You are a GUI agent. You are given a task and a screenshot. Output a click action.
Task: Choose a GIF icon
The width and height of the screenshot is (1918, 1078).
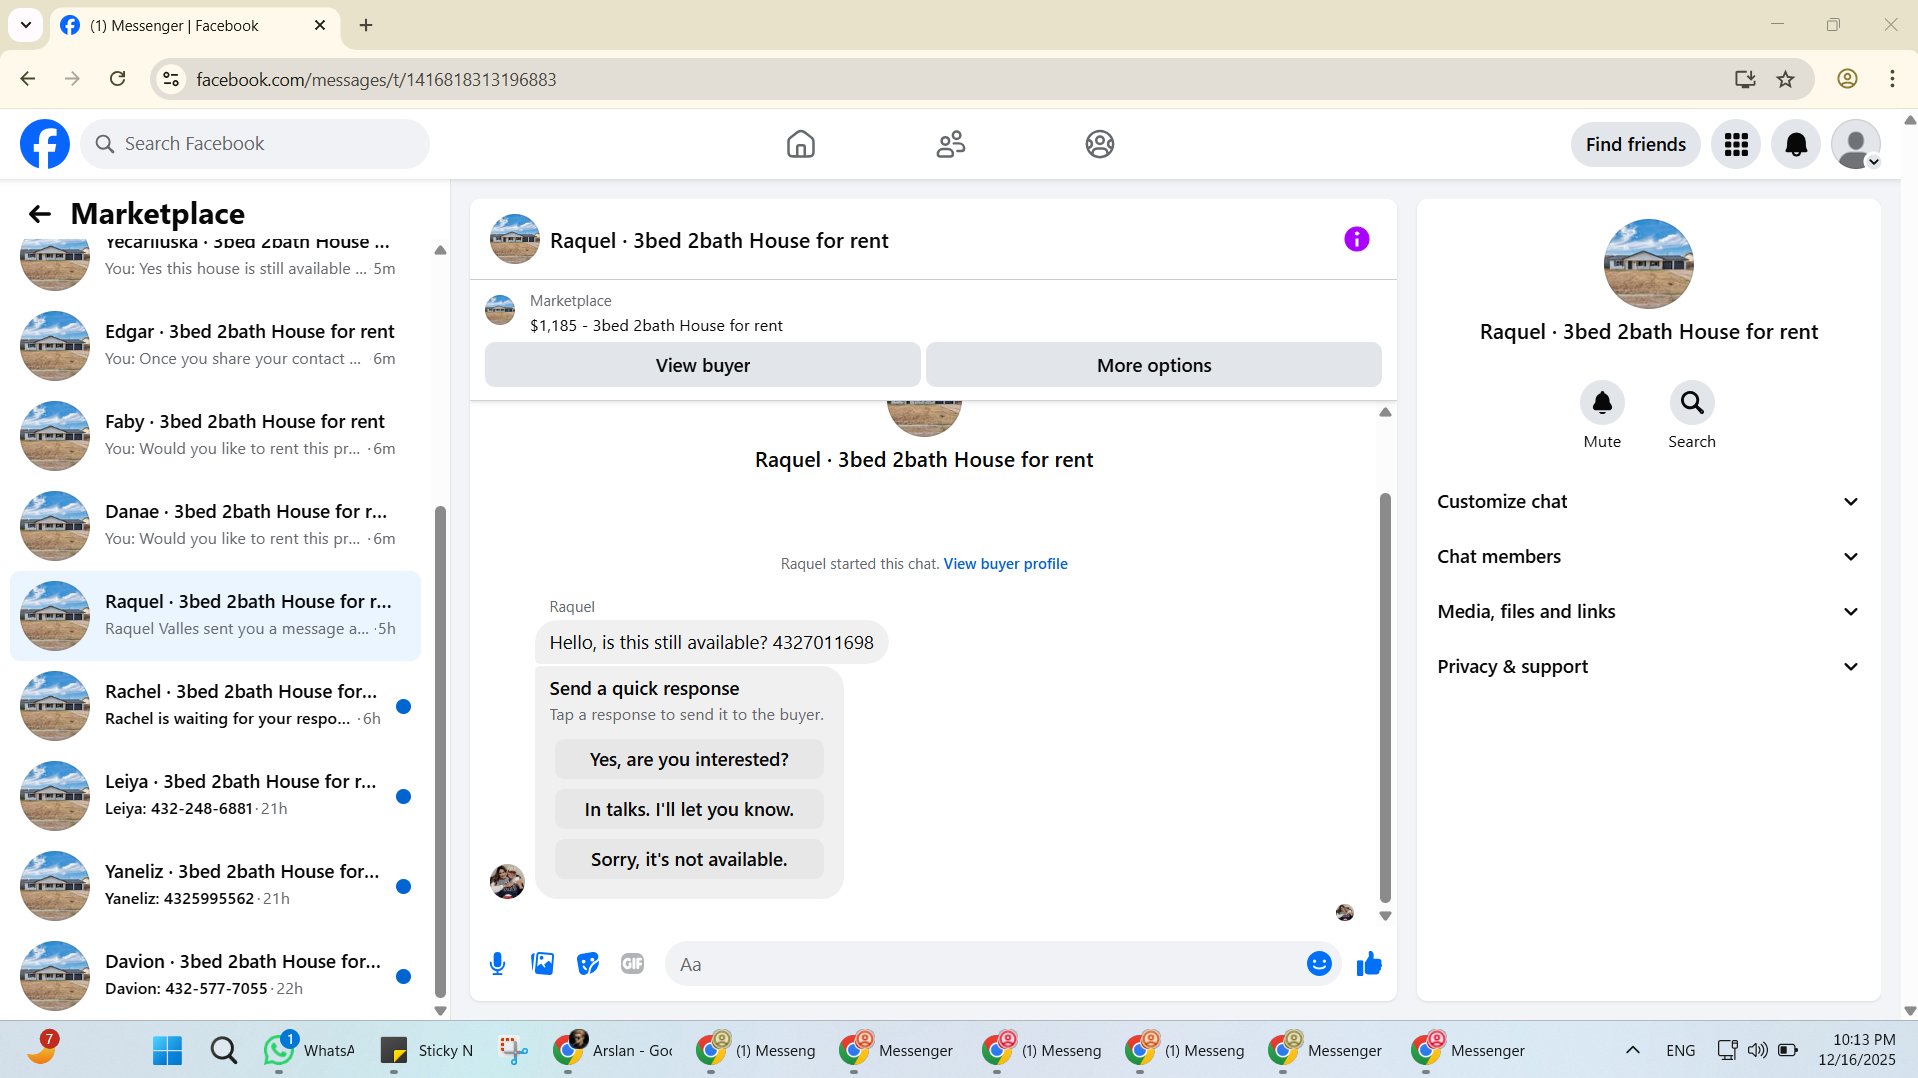(x=632, y=964)
